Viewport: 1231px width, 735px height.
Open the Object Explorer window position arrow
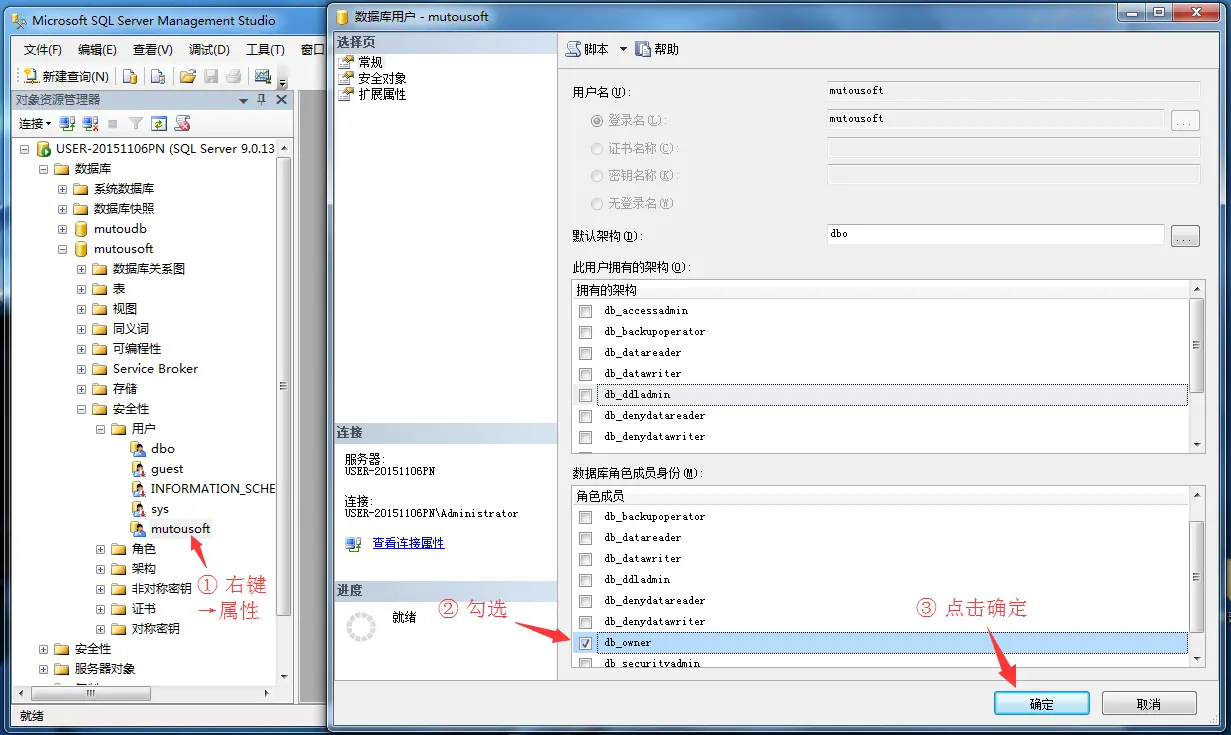point(243,100)
